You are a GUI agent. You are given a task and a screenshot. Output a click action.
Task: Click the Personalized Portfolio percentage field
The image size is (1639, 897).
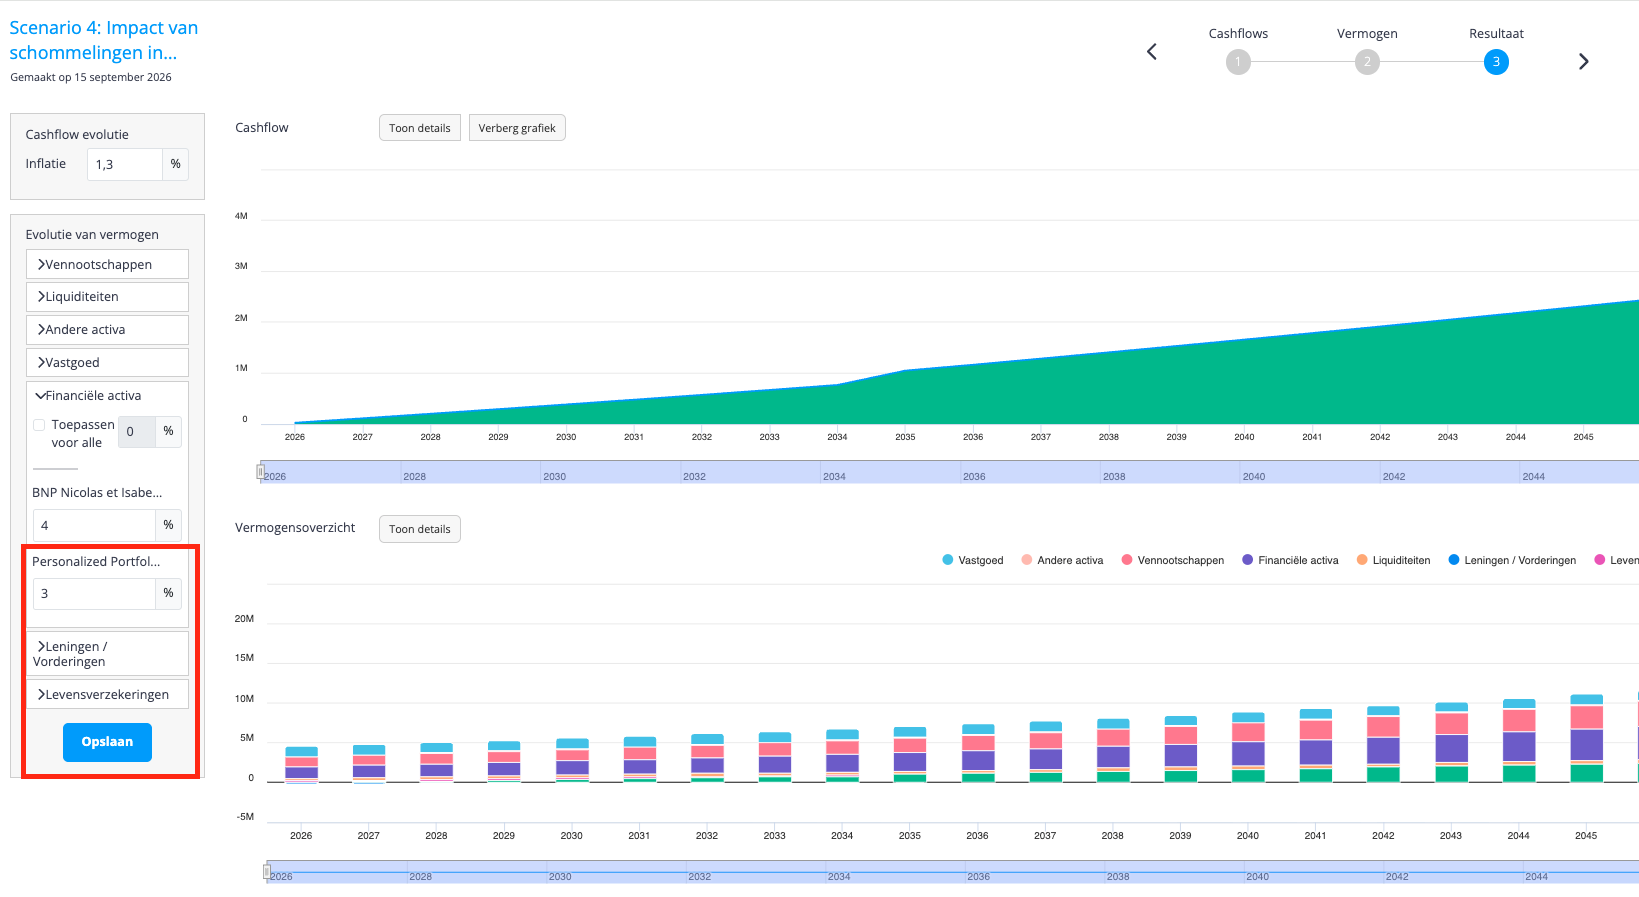tap(95, 593)
